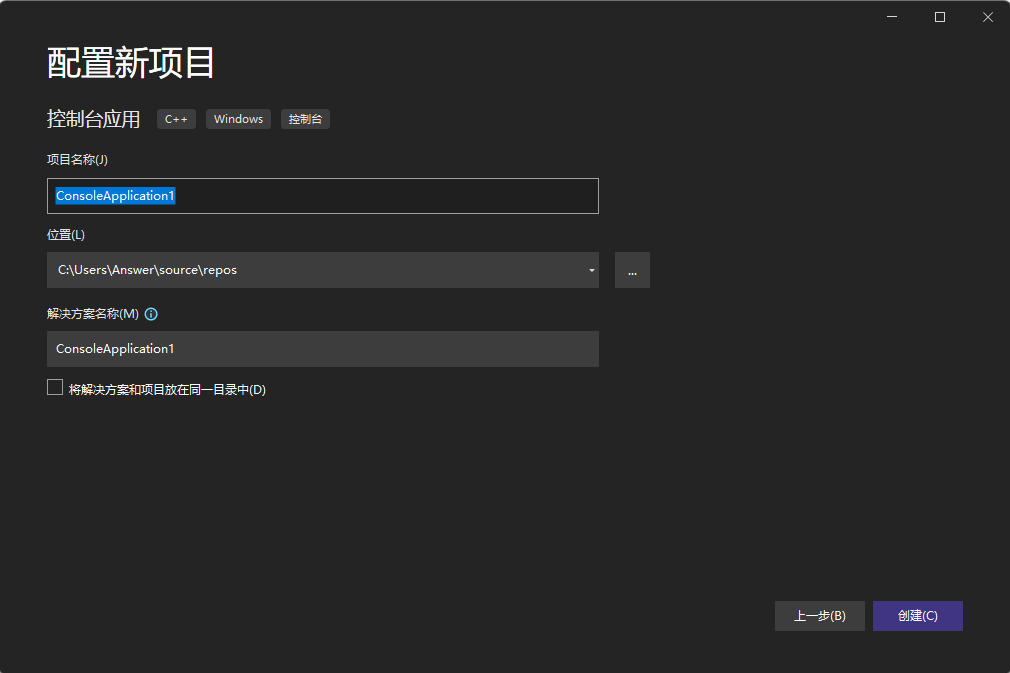The width and height of the screenshot is (1010, 673).
Task: Click the 将解决方案和项目放在同一目录中 label text
Action: click(167, 389)
